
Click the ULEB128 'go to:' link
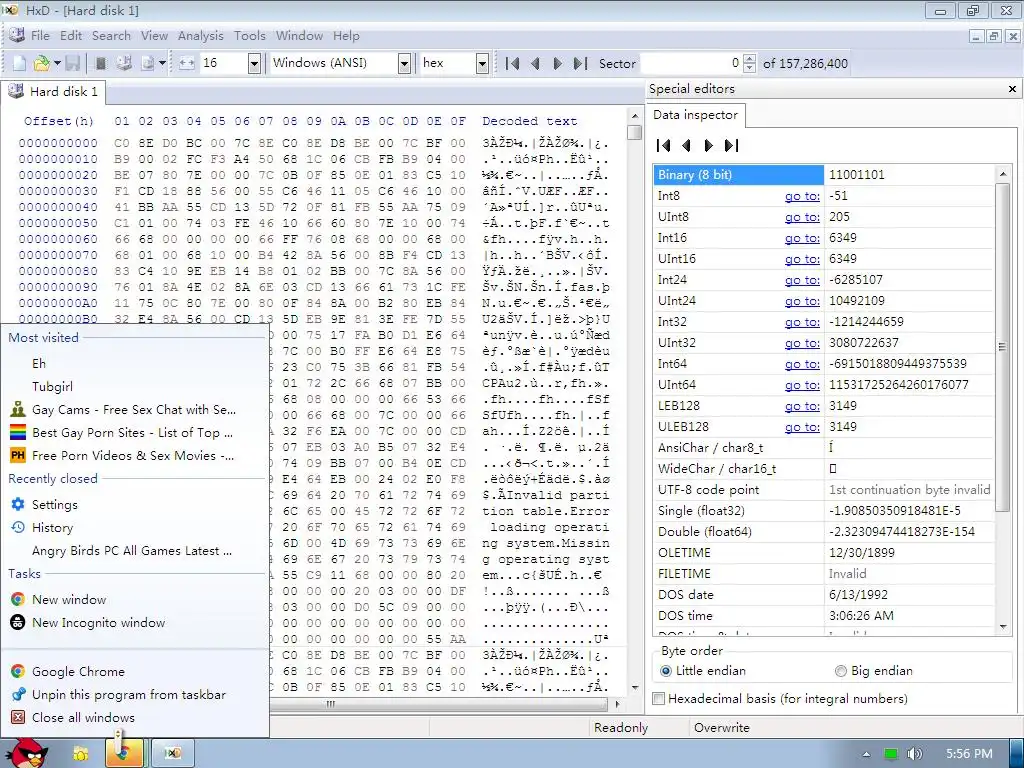tap(802, 426)
